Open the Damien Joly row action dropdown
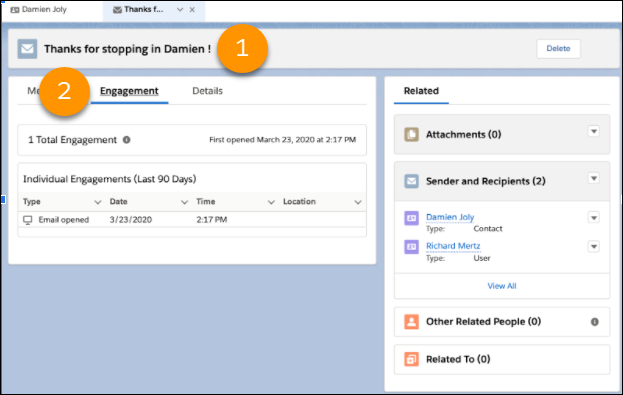 594,218
